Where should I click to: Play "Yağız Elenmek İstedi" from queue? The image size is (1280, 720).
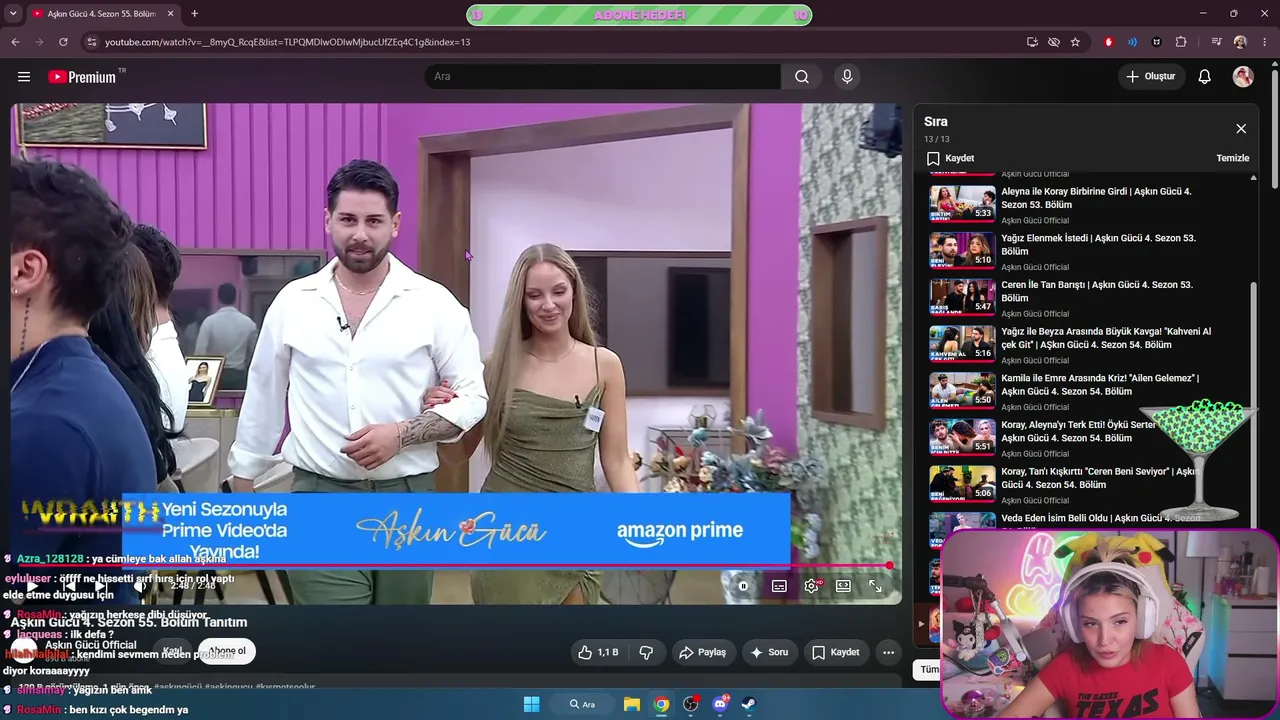(x=1098, y=245)
